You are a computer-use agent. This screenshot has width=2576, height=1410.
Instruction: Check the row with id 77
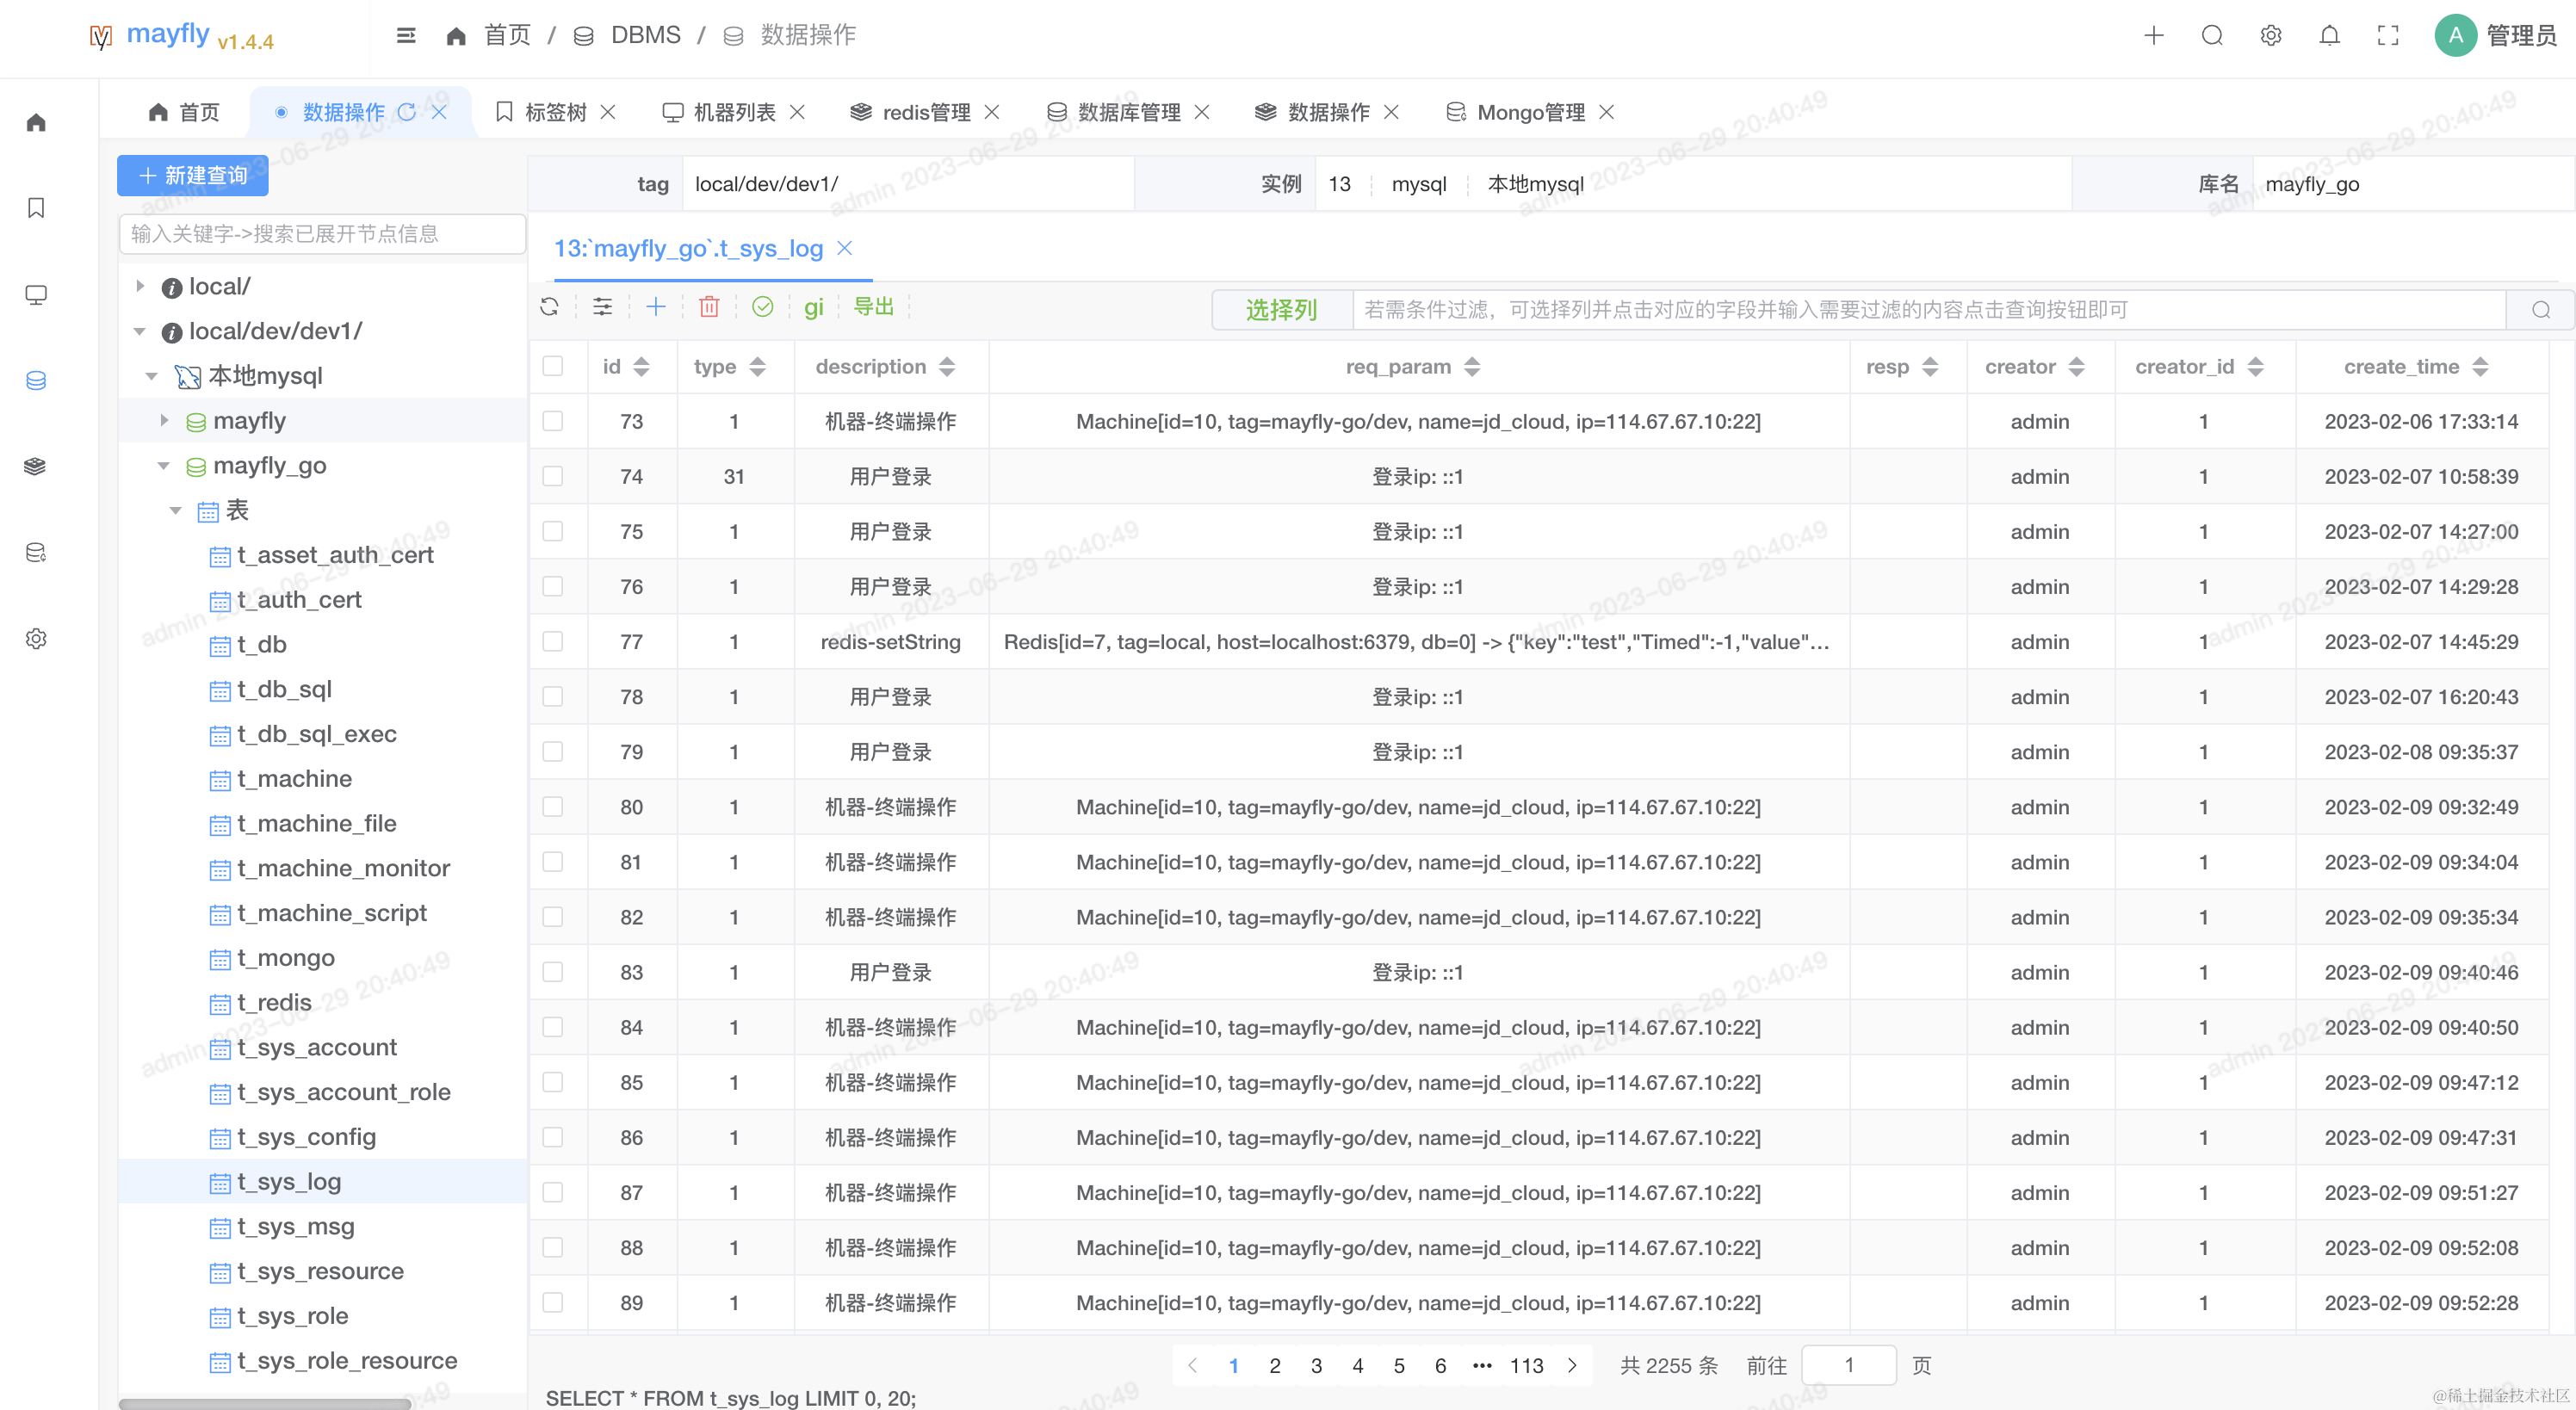point(552,641)
